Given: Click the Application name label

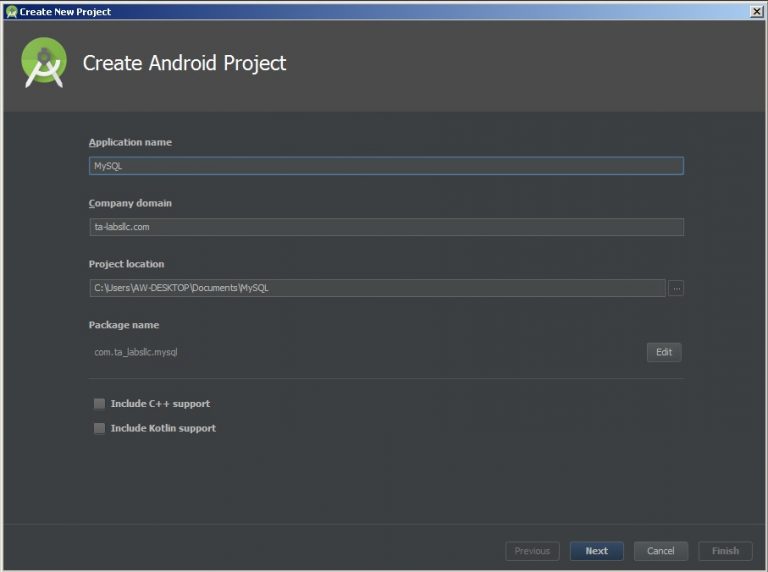Looking at the screenshot, I should [130, 142].
